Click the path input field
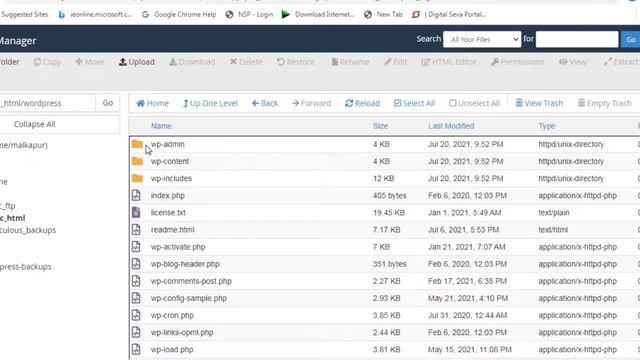Image resolution: width=640 pixels, height=360 pixels. coord(47,103)
